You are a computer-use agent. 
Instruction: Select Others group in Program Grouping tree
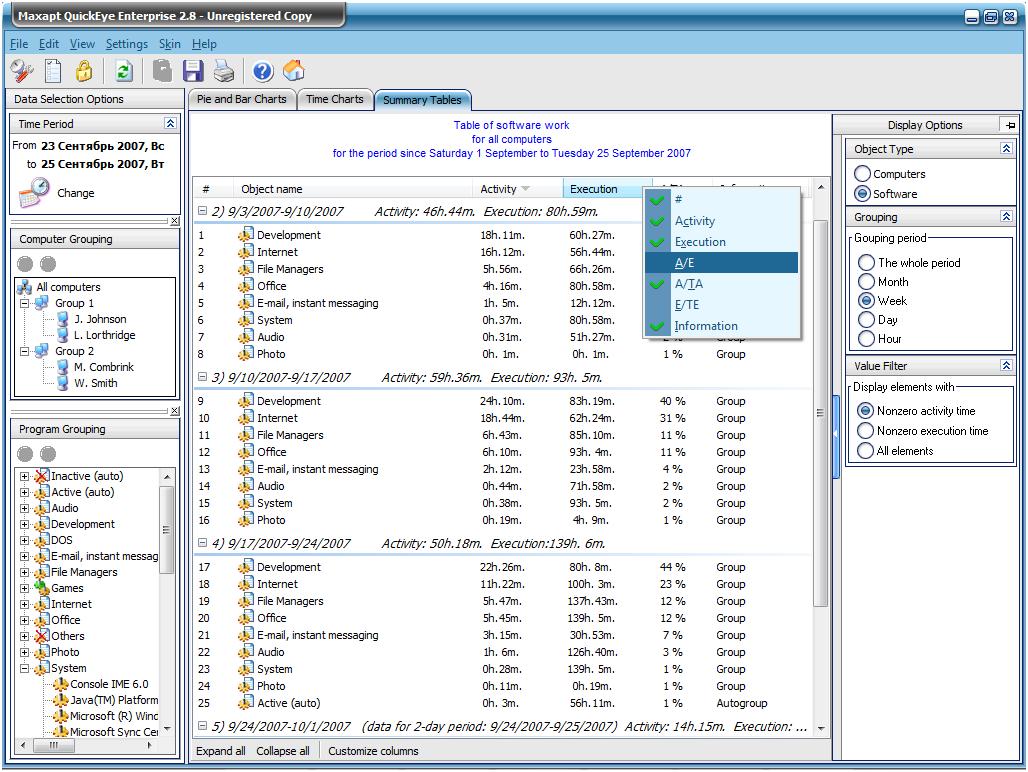(68, 636)
